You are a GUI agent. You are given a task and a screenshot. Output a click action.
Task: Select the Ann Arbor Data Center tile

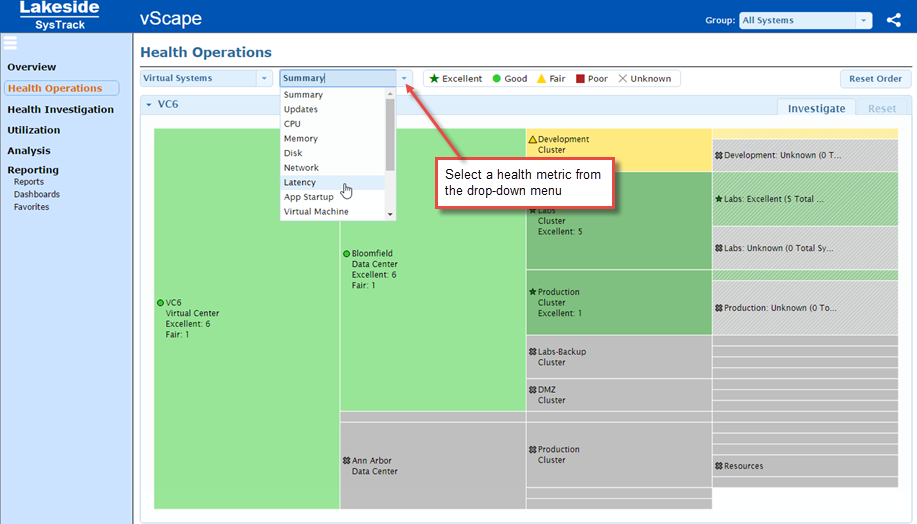click(433, 466)
